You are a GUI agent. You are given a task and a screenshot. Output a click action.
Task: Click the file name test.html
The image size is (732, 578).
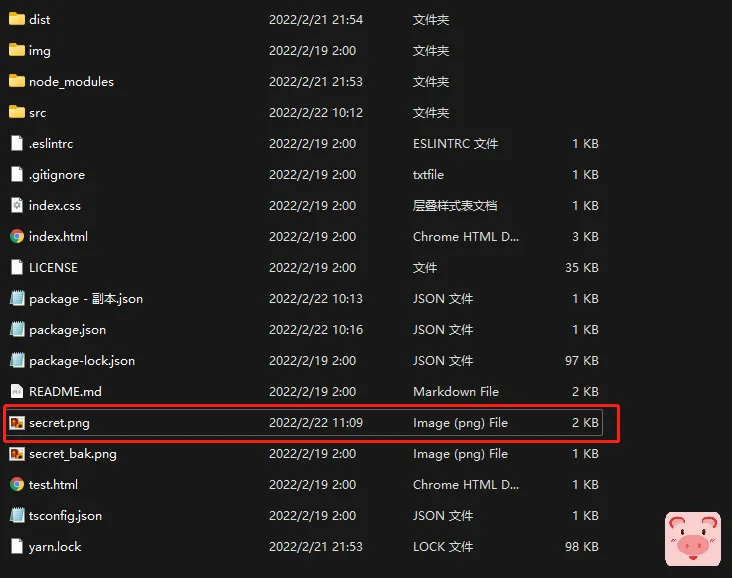pos(53,485)
